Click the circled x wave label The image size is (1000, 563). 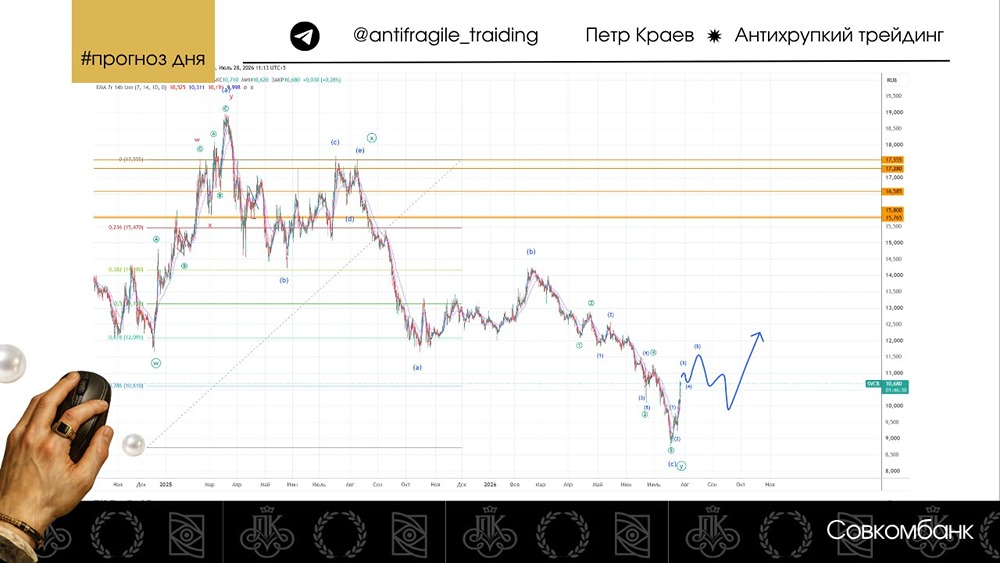click(x=372, y=138)
